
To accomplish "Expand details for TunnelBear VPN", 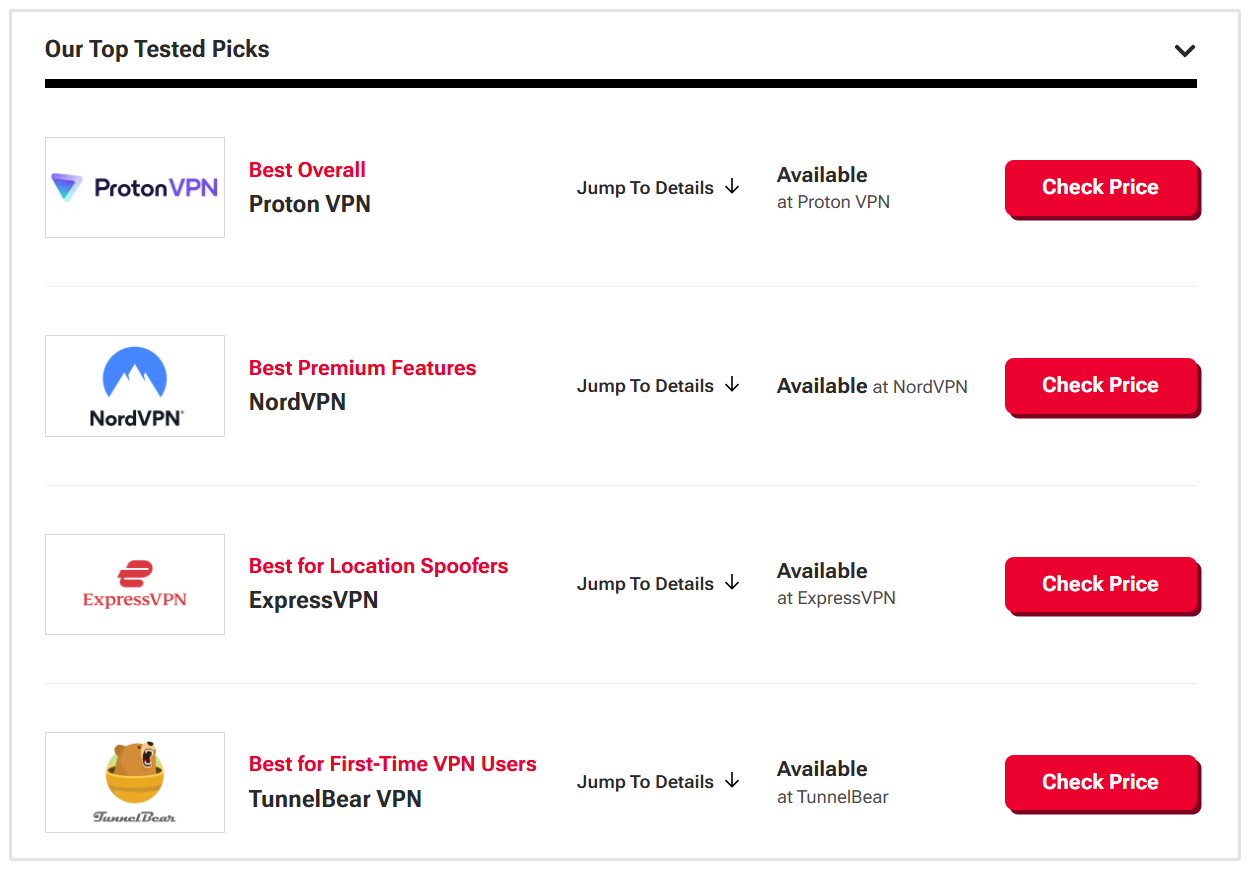I will (x=645, y=781).
